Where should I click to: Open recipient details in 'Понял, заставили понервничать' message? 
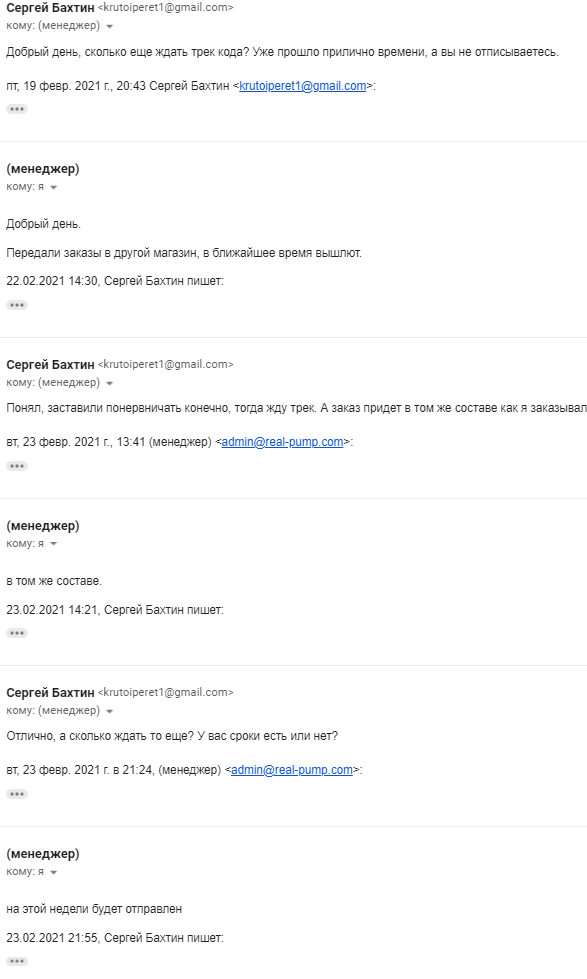[x=110, y=383]
